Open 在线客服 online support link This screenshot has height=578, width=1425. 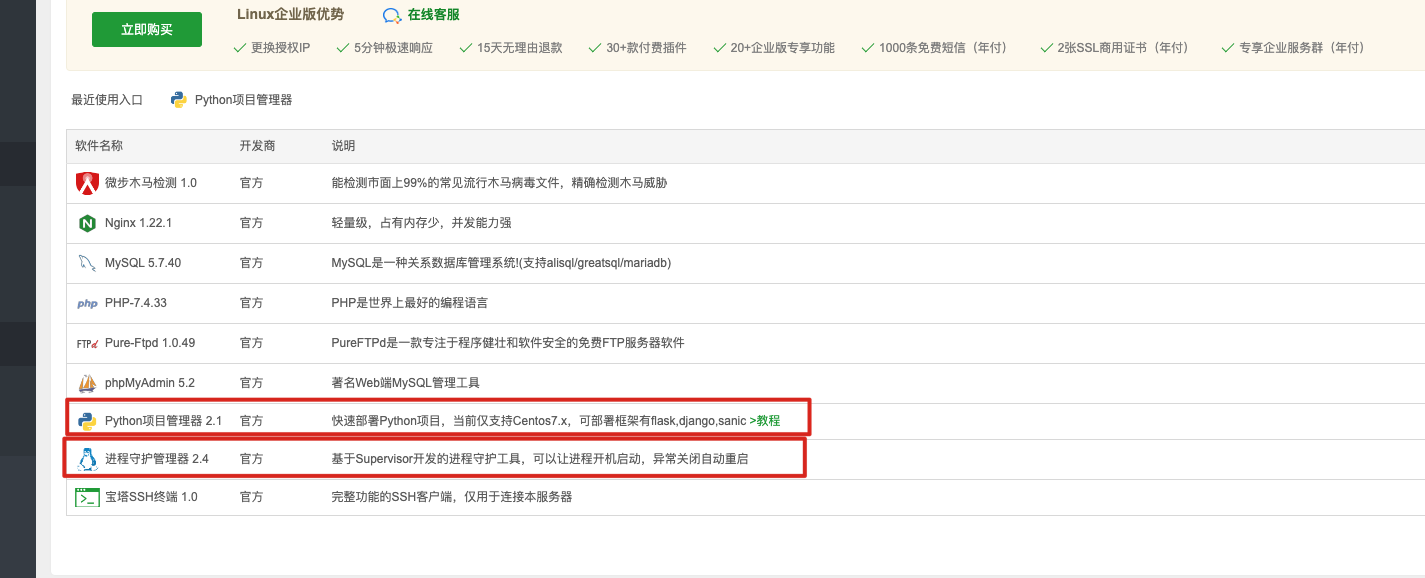point(434,15)
